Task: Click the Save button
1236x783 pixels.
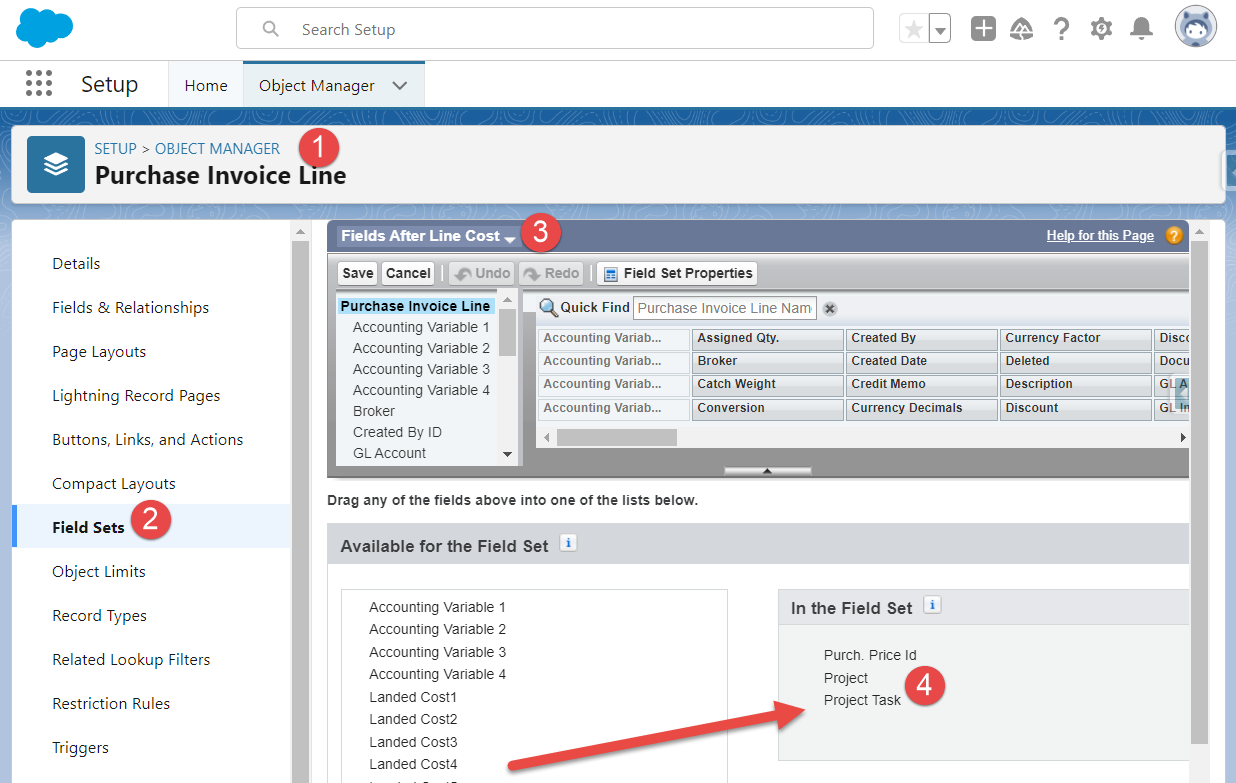Action: 358,273
